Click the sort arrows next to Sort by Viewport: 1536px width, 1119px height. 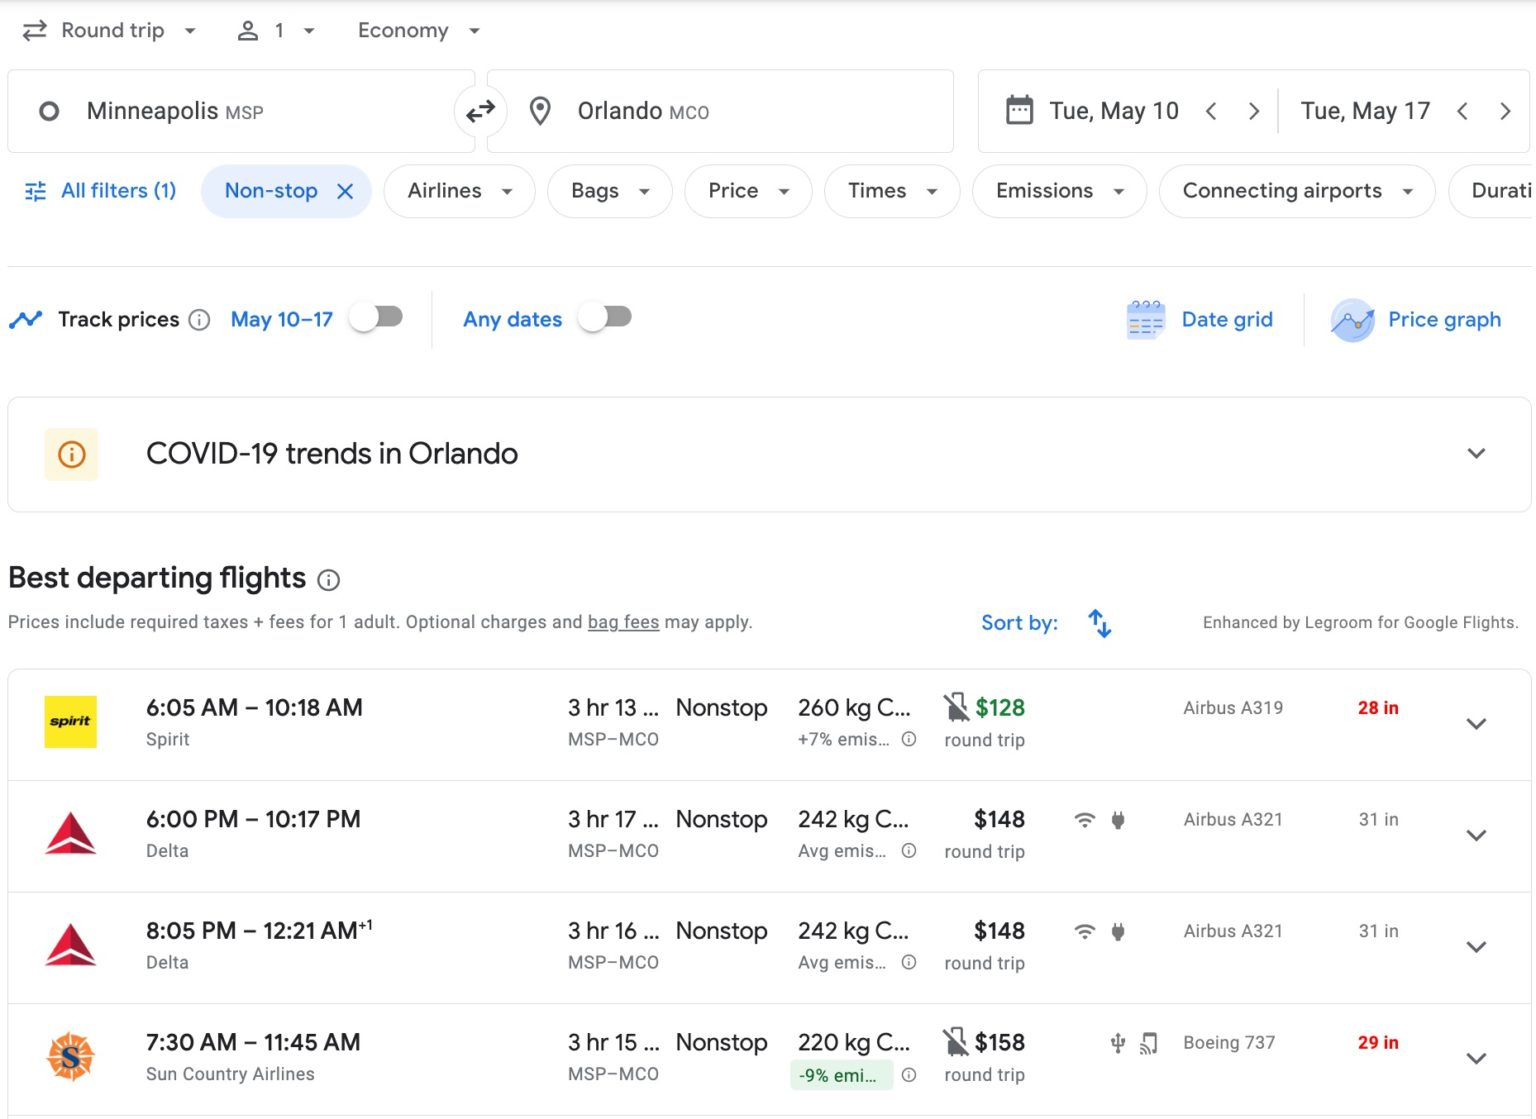[1099, 622]
